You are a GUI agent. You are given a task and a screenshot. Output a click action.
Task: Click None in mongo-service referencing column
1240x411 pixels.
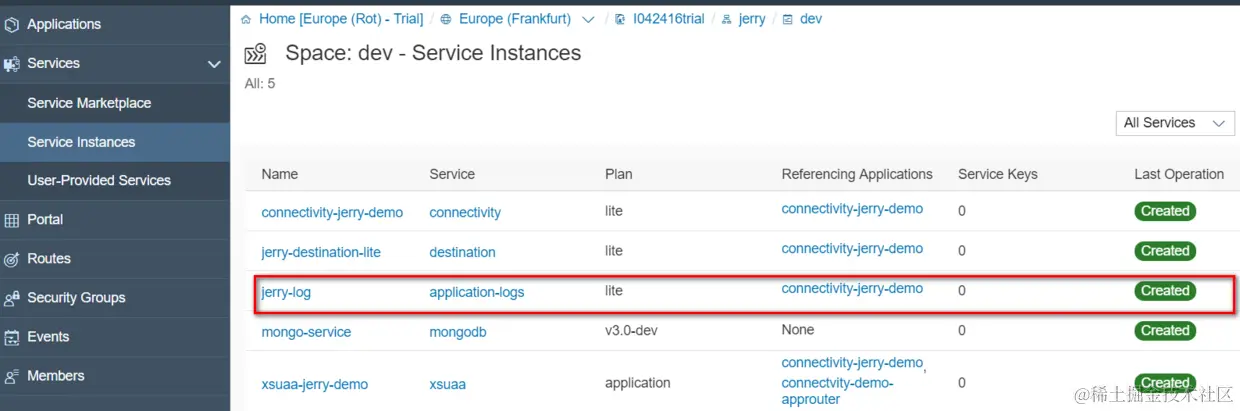coord(798,330)
